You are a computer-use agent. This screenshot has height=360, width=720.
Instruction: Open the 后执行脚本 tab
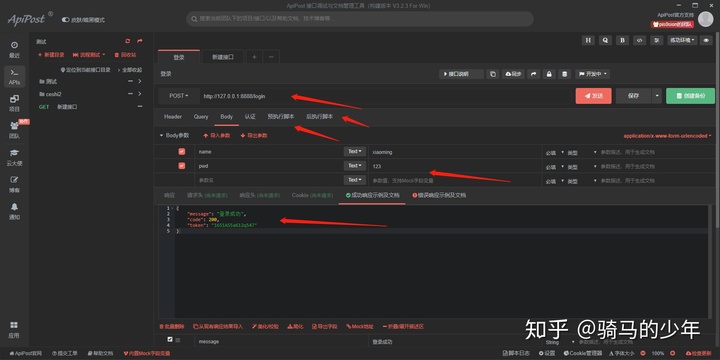click(x=320, y=117)
